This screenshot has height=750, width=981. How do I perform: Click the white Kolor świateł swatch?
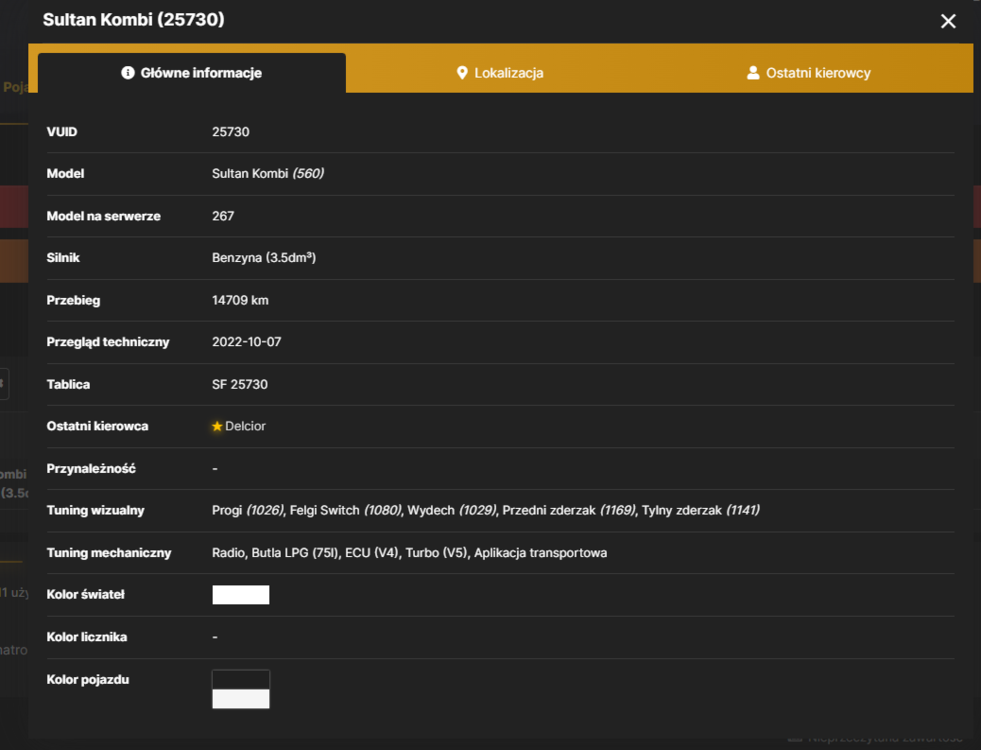(x=241, y=595)
